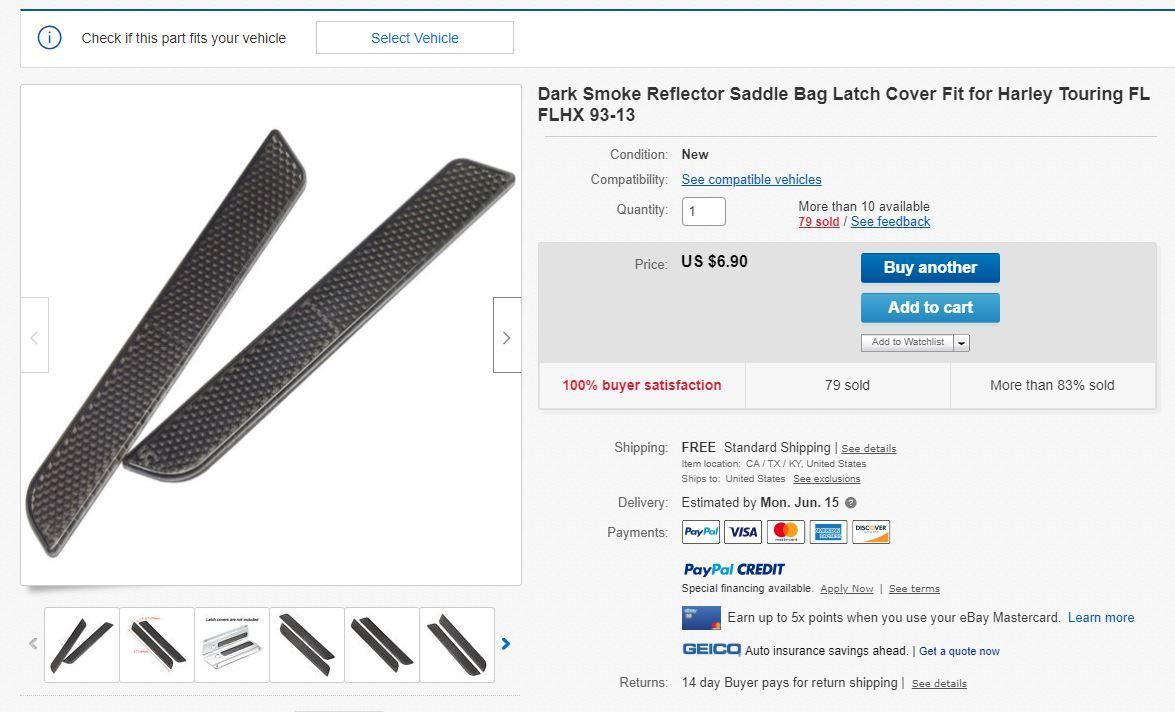Click the quantity input field
1175x712 pixels.
click(x=703, y=212)
